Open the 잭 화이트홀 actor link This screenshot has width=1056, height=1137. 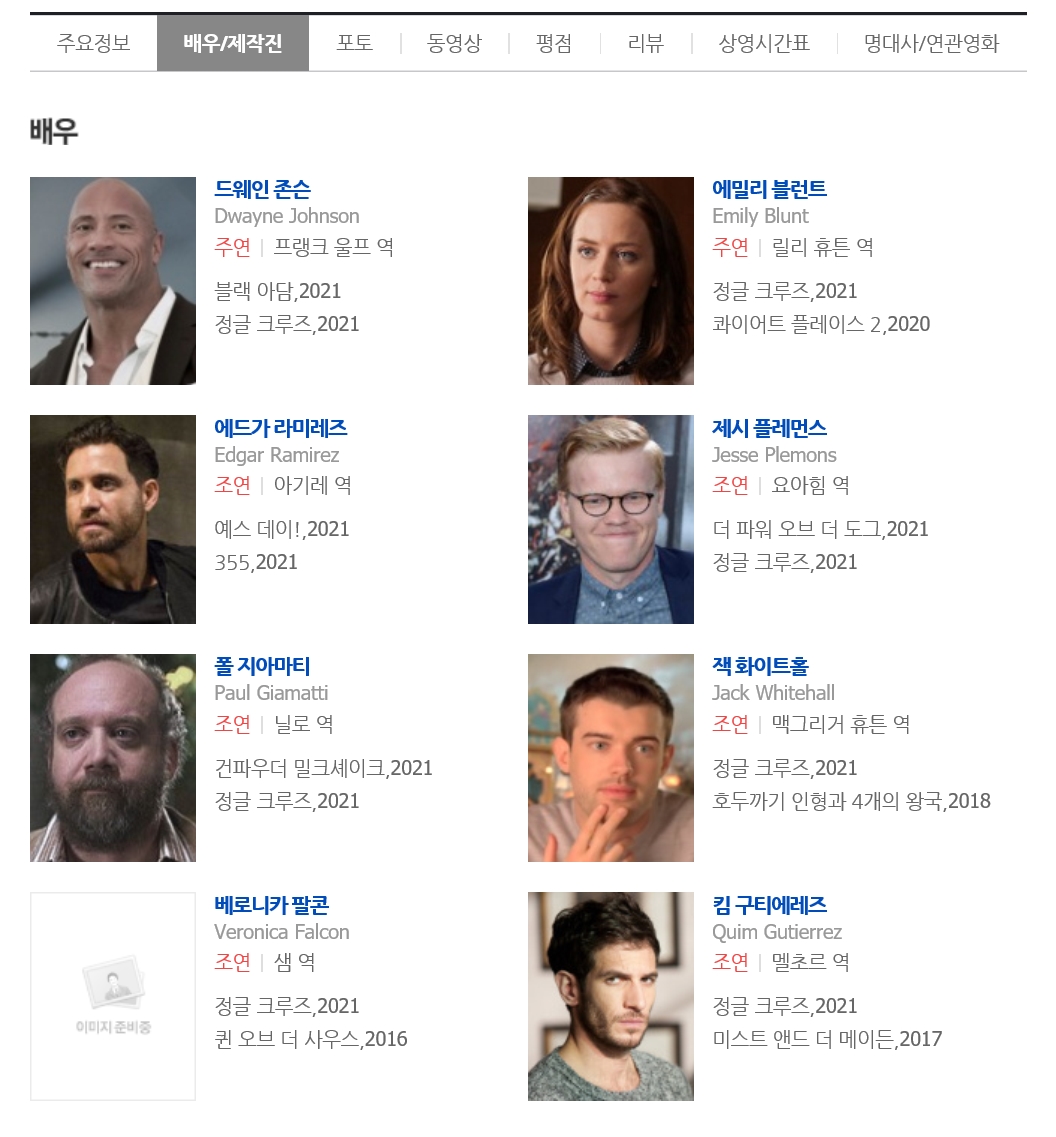click(760, 666)
